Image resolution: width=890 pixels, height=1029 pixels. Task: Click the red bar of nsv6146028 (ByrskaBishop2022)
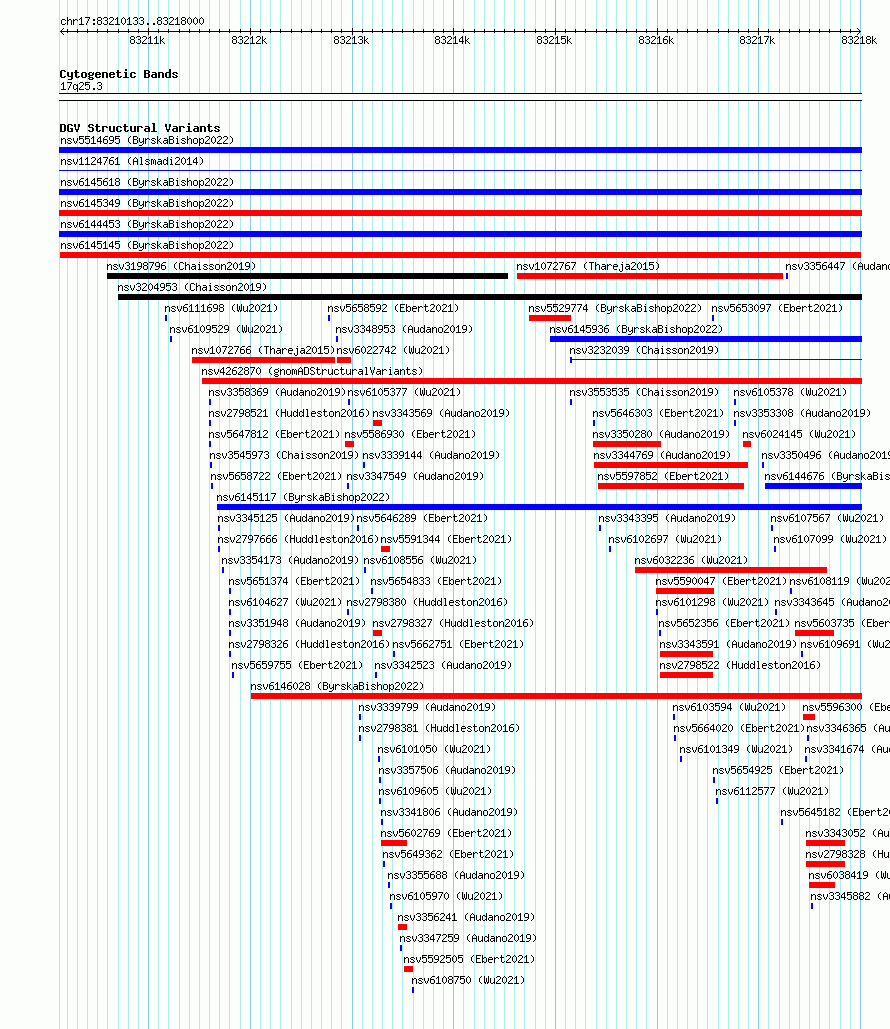click(x=556, y=696)
